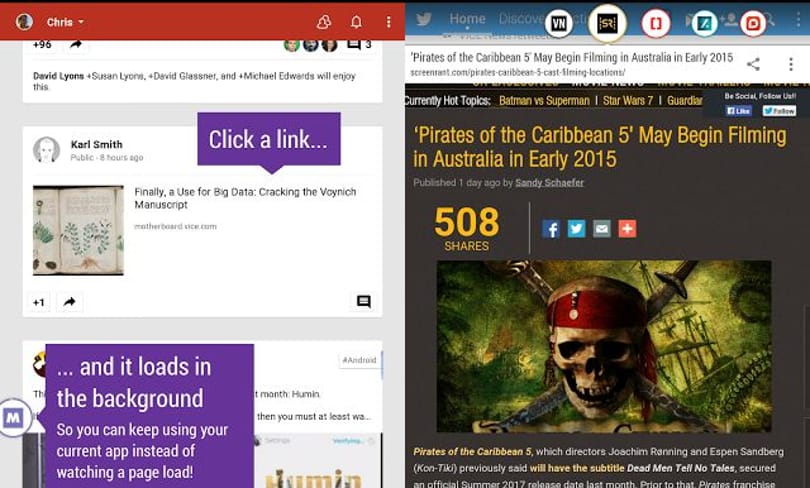
Task: Reshare Karl Smith's post
Action: (70, 302)
